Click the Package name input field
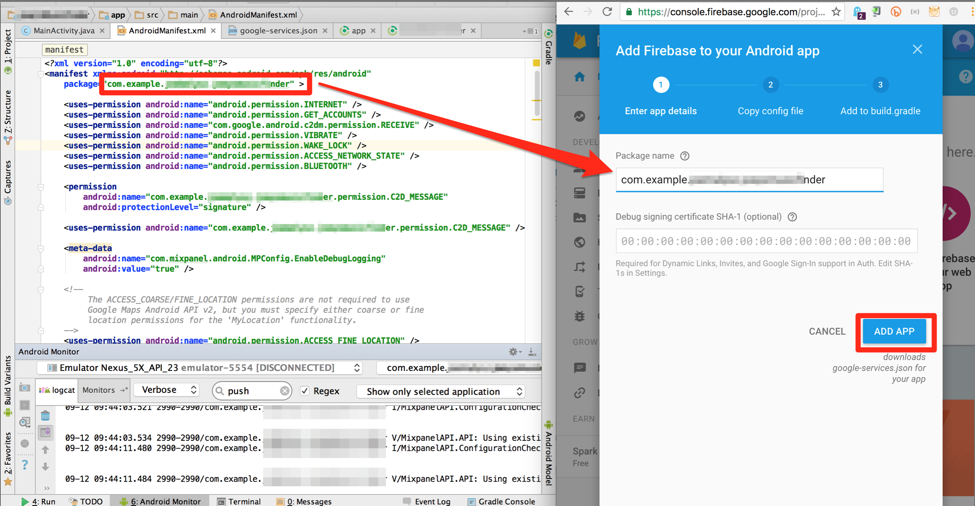The width and height of the screenshot is (975, 506). click(x=749, y=180)
